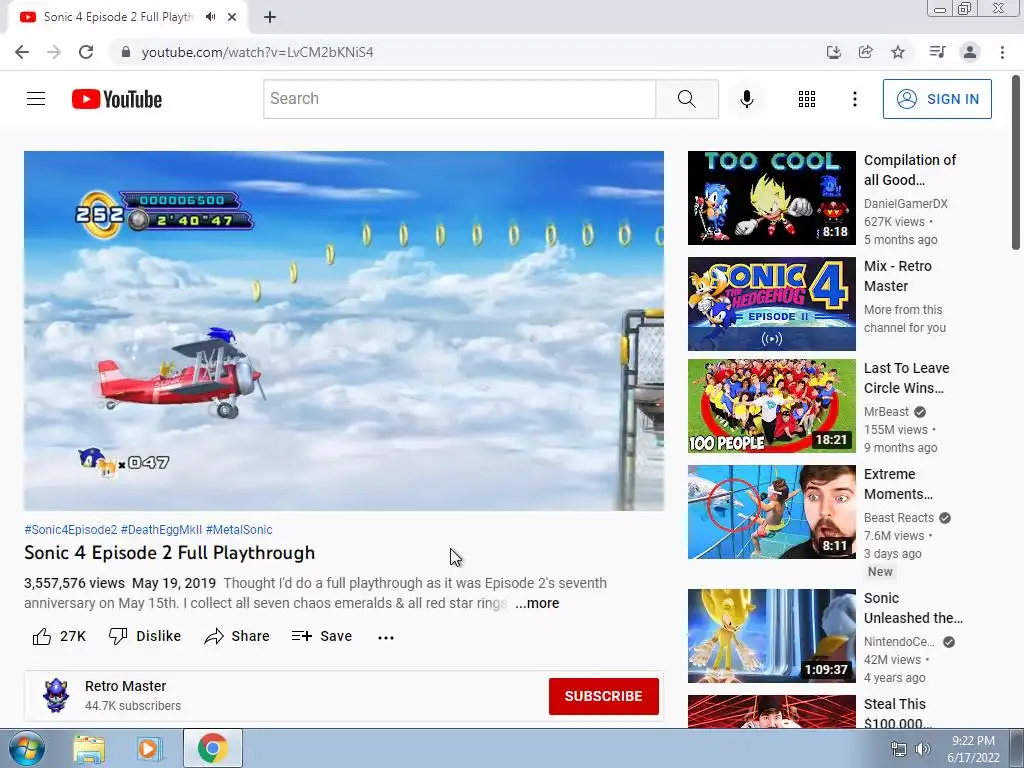1024x768 pixels.
Task: Install app icon in address bar
Action: pyautogui.click(x=833, y=52)
